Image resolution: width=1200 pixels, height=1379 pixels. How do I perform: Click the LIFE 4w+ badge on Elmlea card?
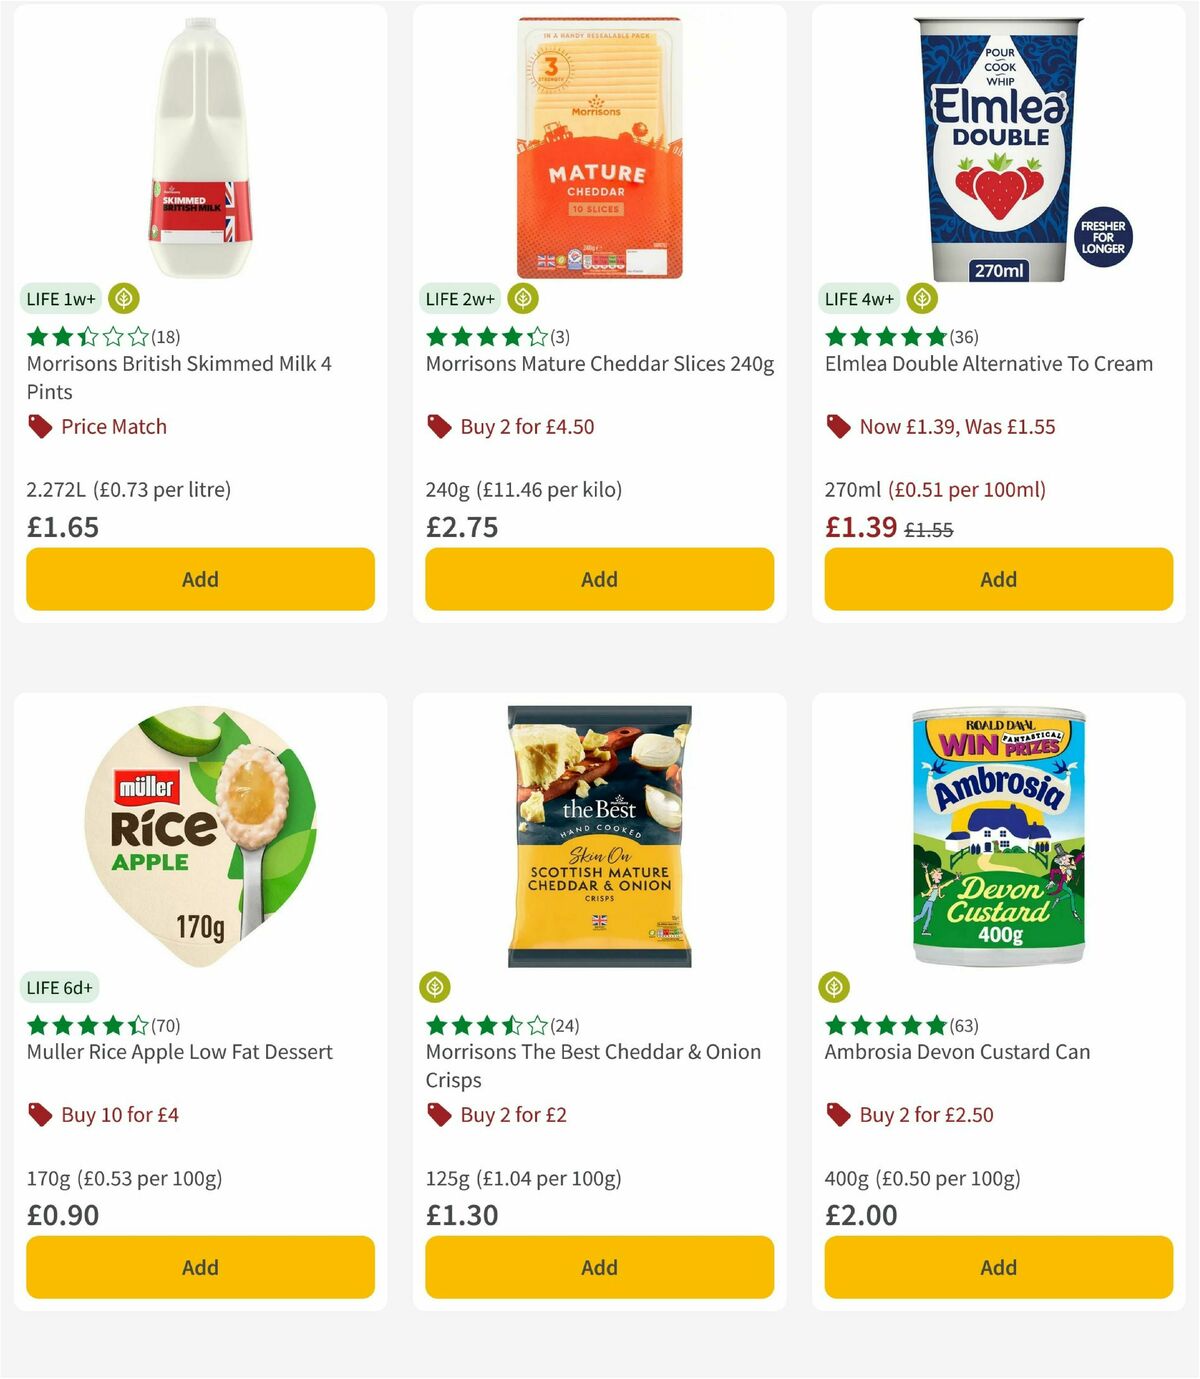859,298
